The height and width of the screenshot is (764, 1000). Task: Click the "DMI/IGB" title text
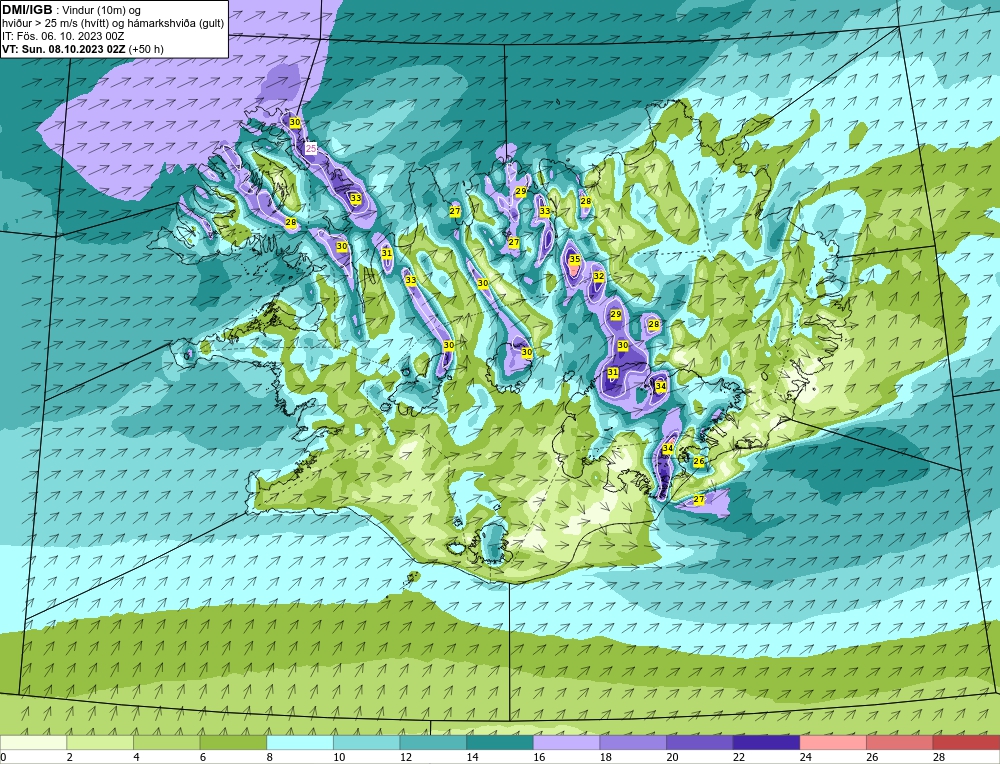tap(27, 9)
